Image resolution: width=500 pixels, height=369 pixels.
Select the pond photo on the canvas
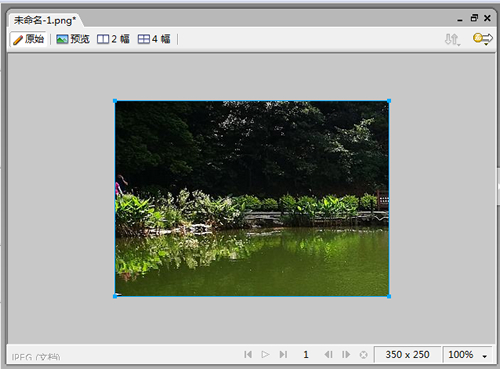[252, 198]
